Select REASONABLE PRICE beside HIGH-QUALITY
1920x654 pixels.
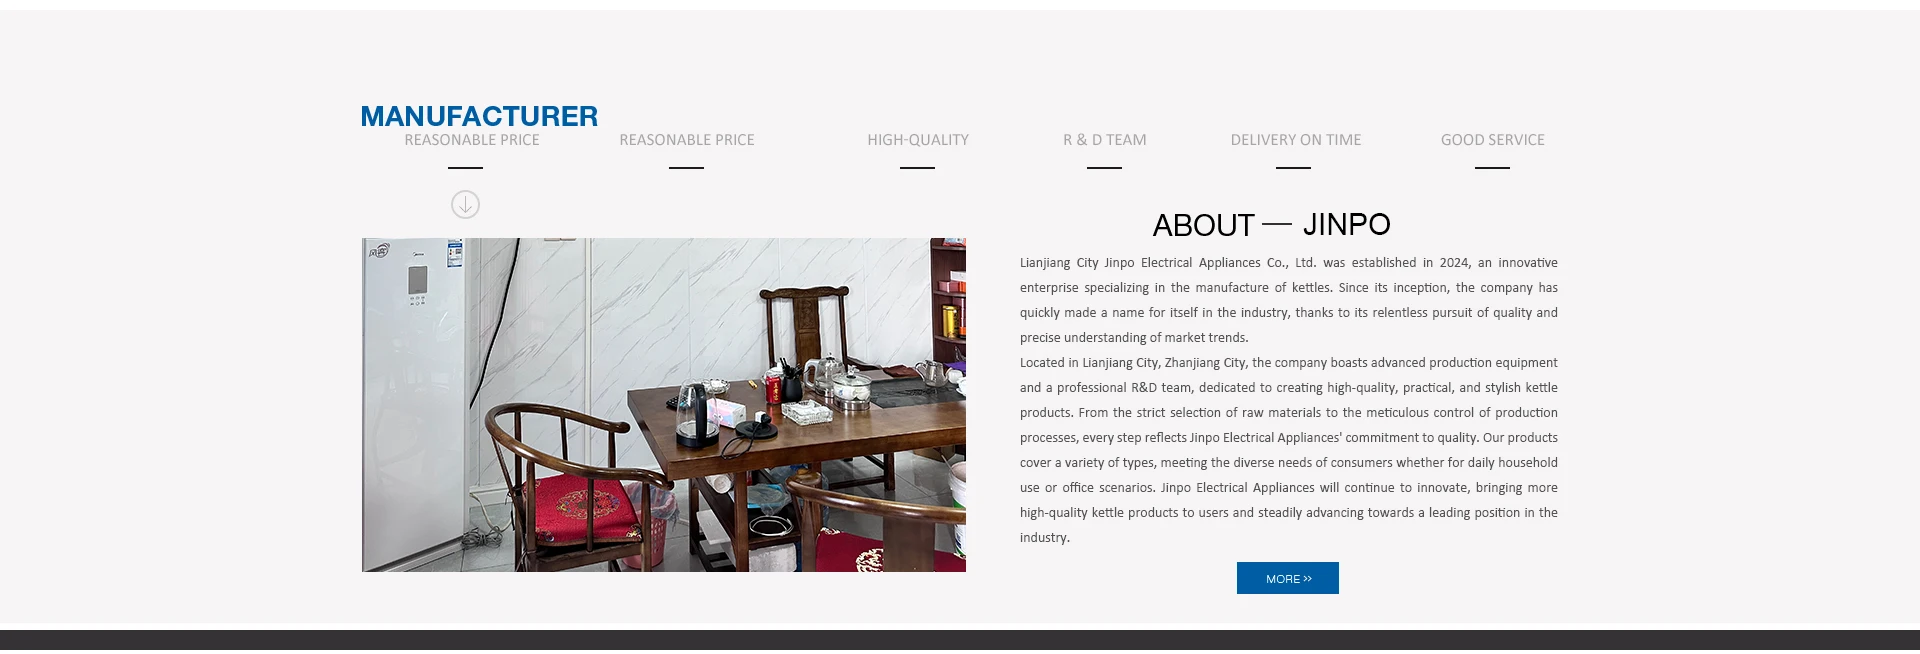pos(687,140)
